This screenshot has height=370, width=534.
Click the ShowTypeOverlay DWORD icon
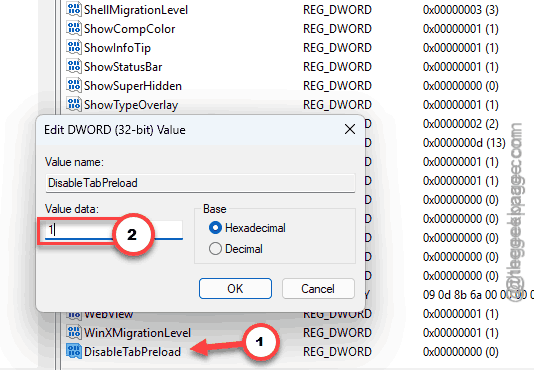(74, 105)
